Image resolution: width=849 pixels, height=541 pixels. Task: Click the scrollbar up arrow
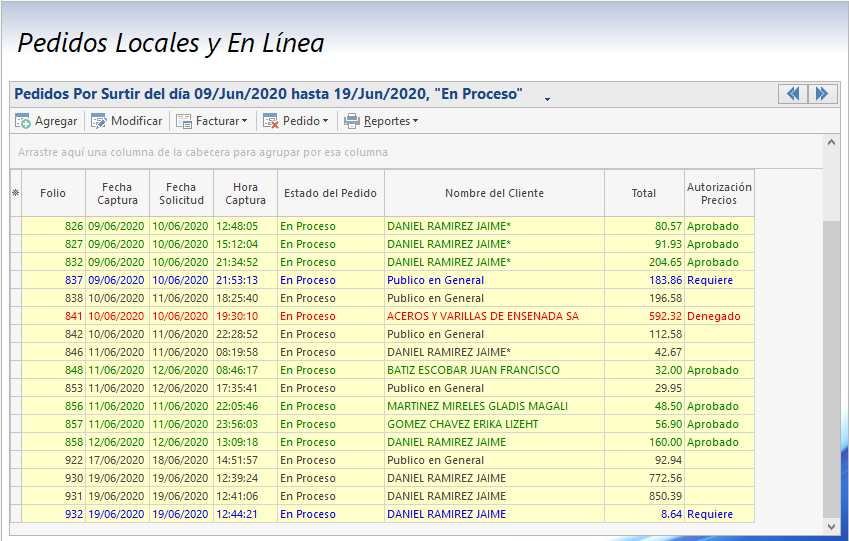pos(831,143)
